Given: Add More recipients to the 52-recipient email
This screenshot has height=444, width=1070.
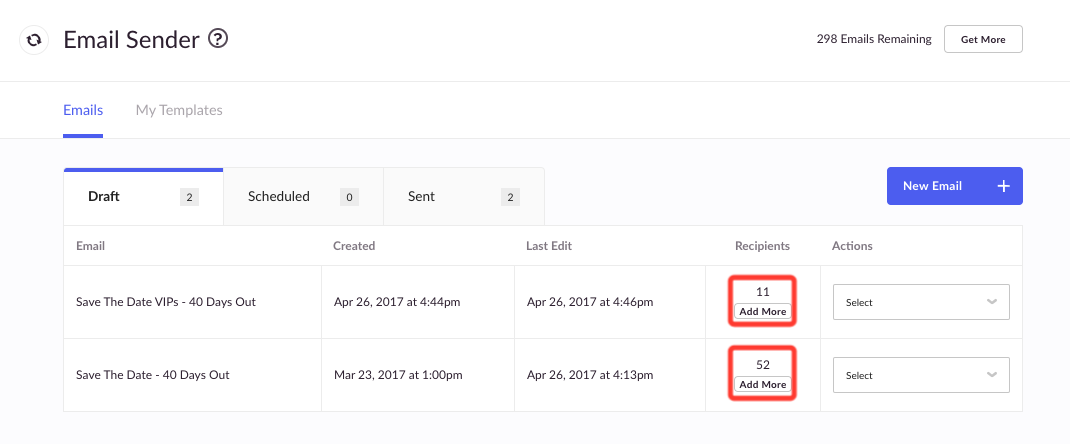Looking at the screenshot, I should (763, 385).
